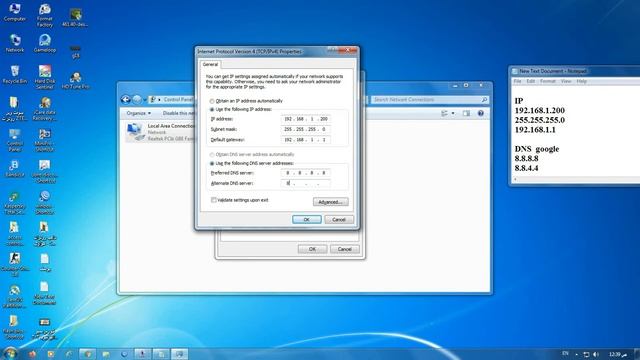Launch Hard Disk Sentinel shortcut
The image size is (640, 360).
point(44,77)
